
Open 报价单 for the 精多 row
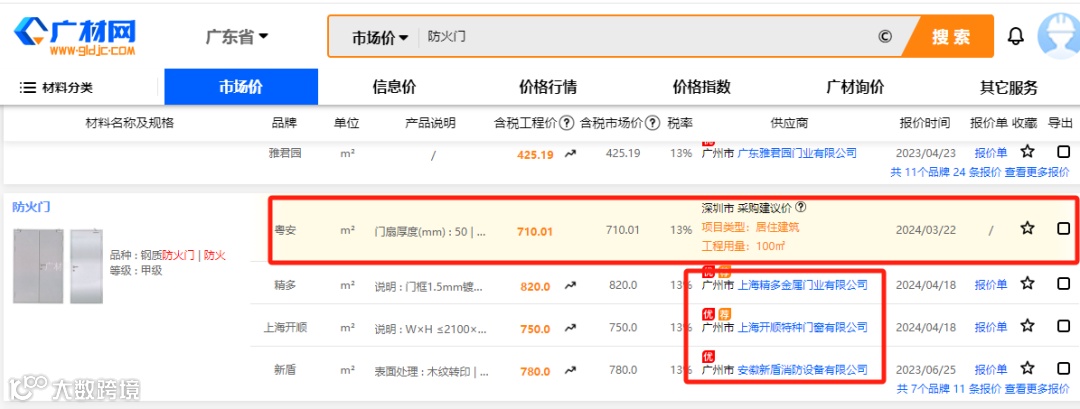pyautogui.click(x=990, y=284)
